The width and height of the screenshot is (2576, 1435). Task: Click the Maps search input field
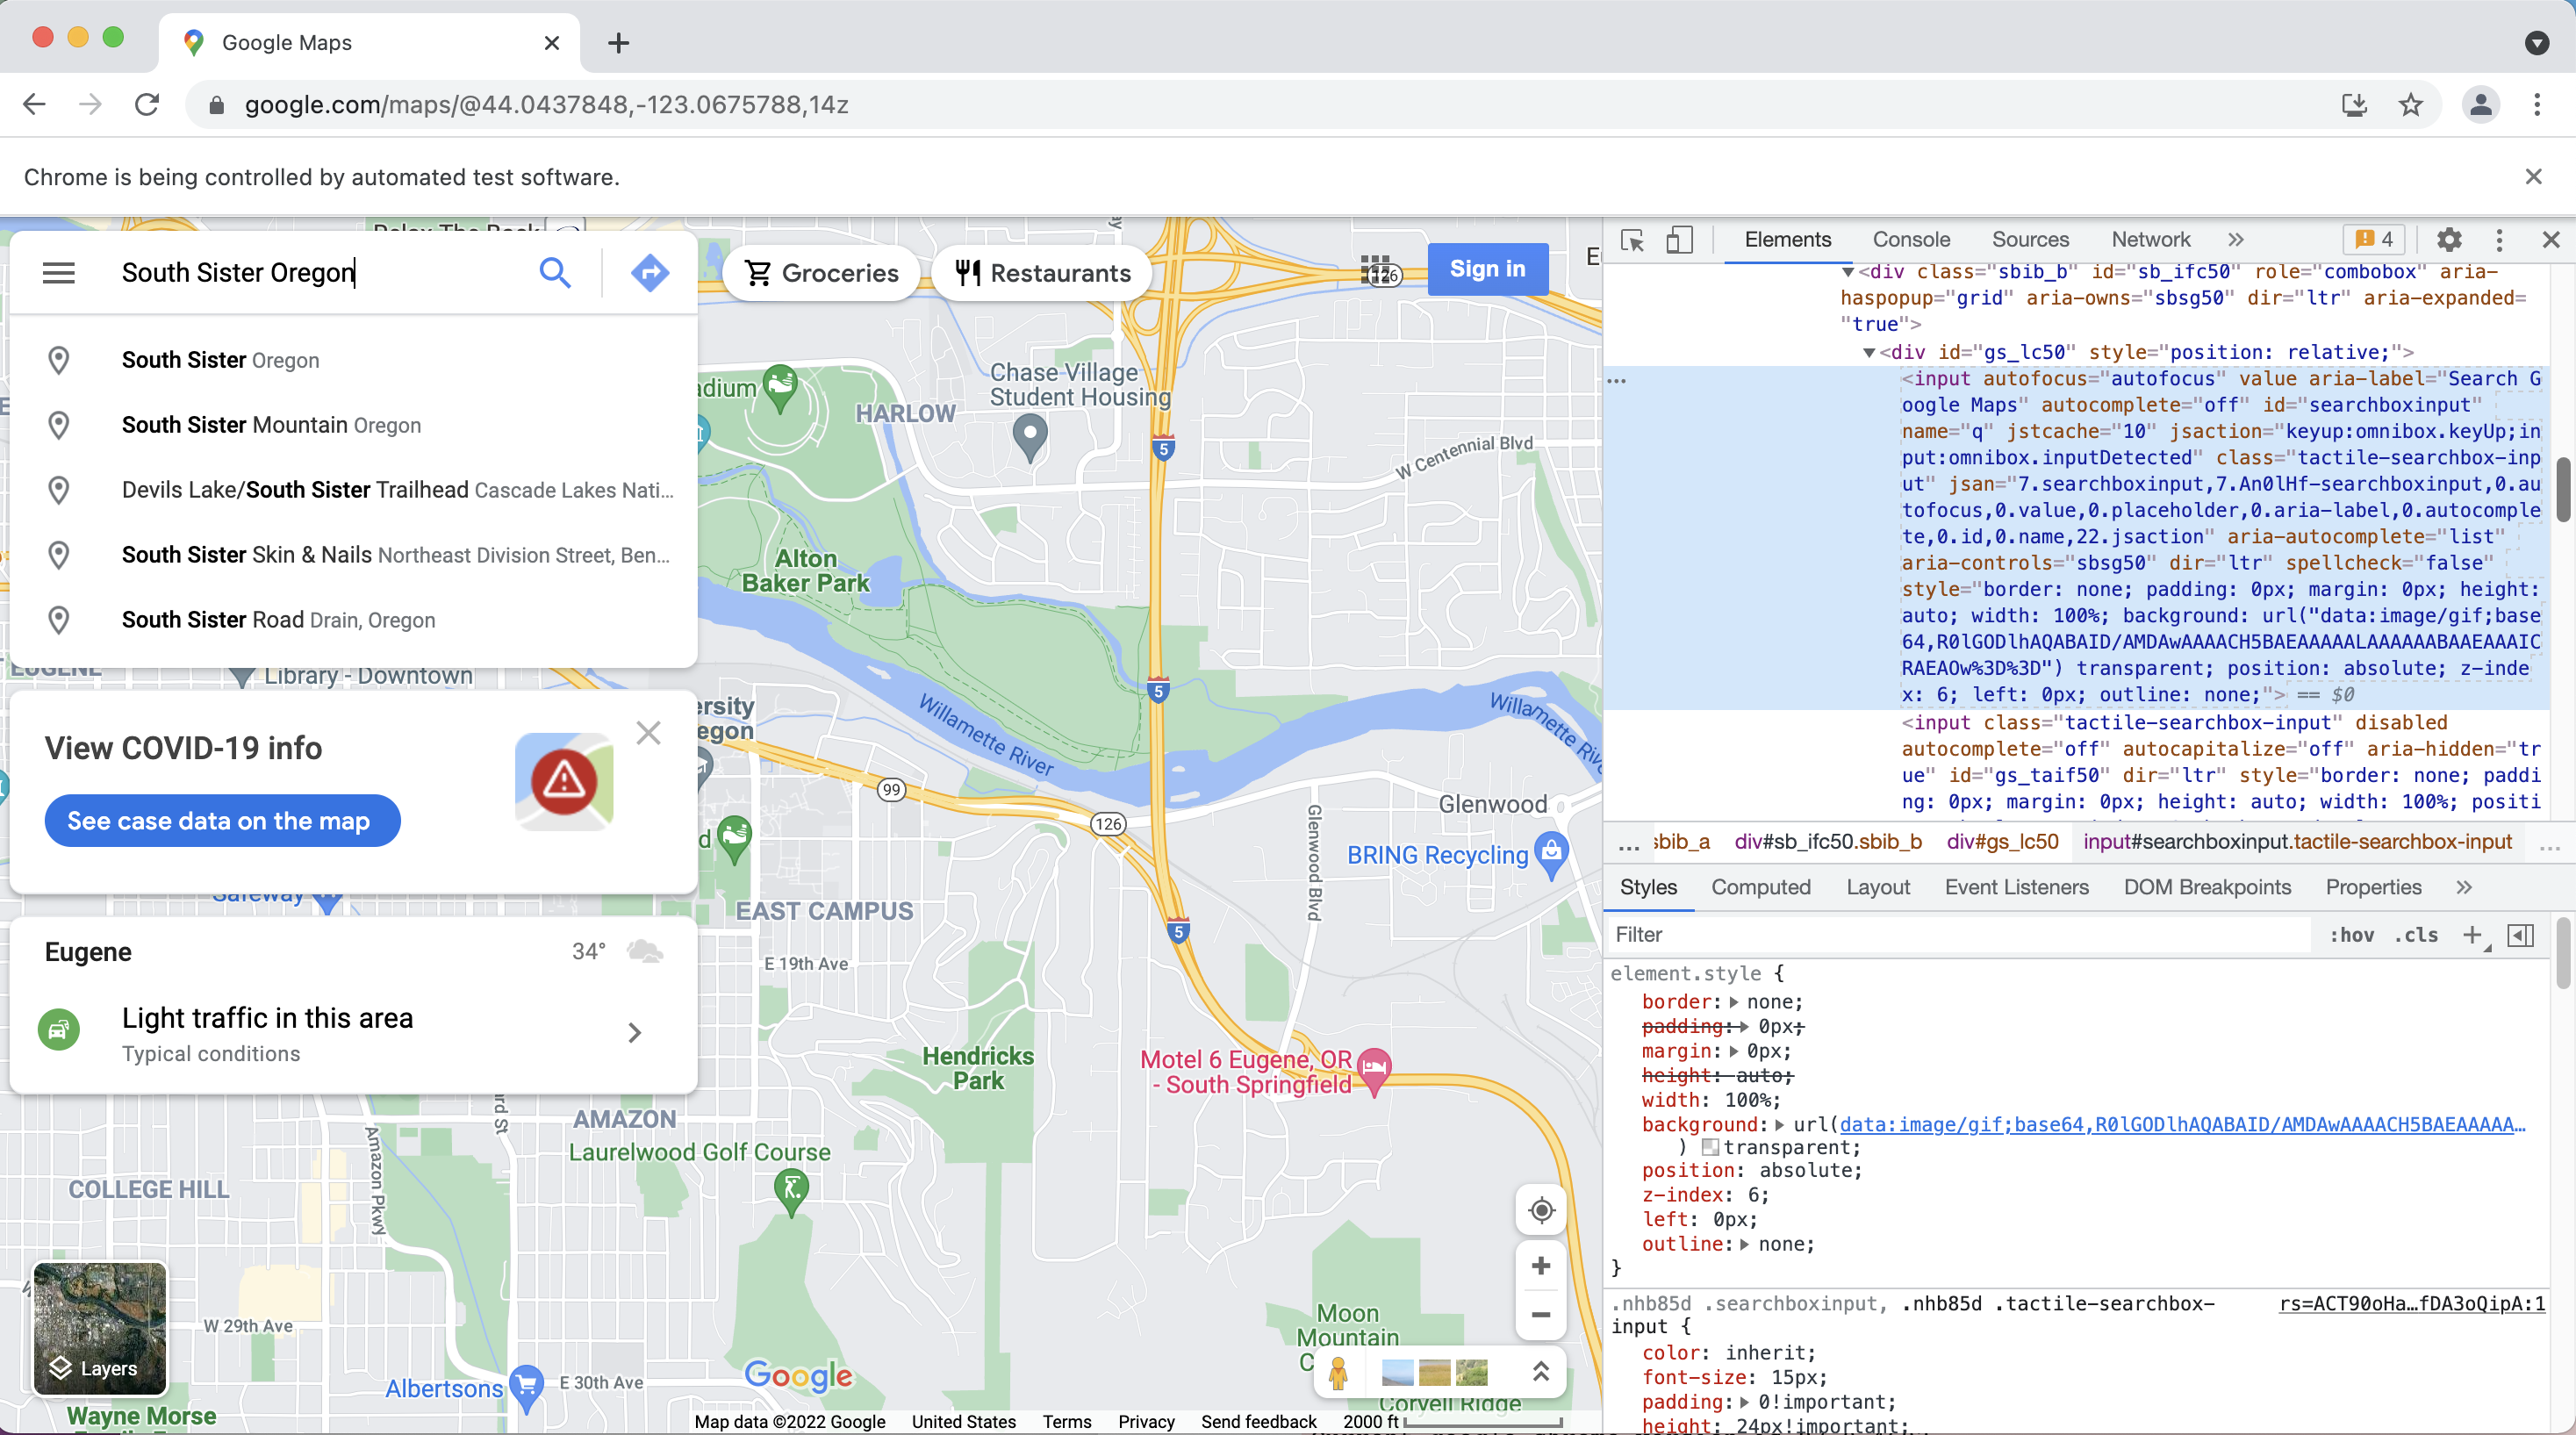(x=320, y=272)
